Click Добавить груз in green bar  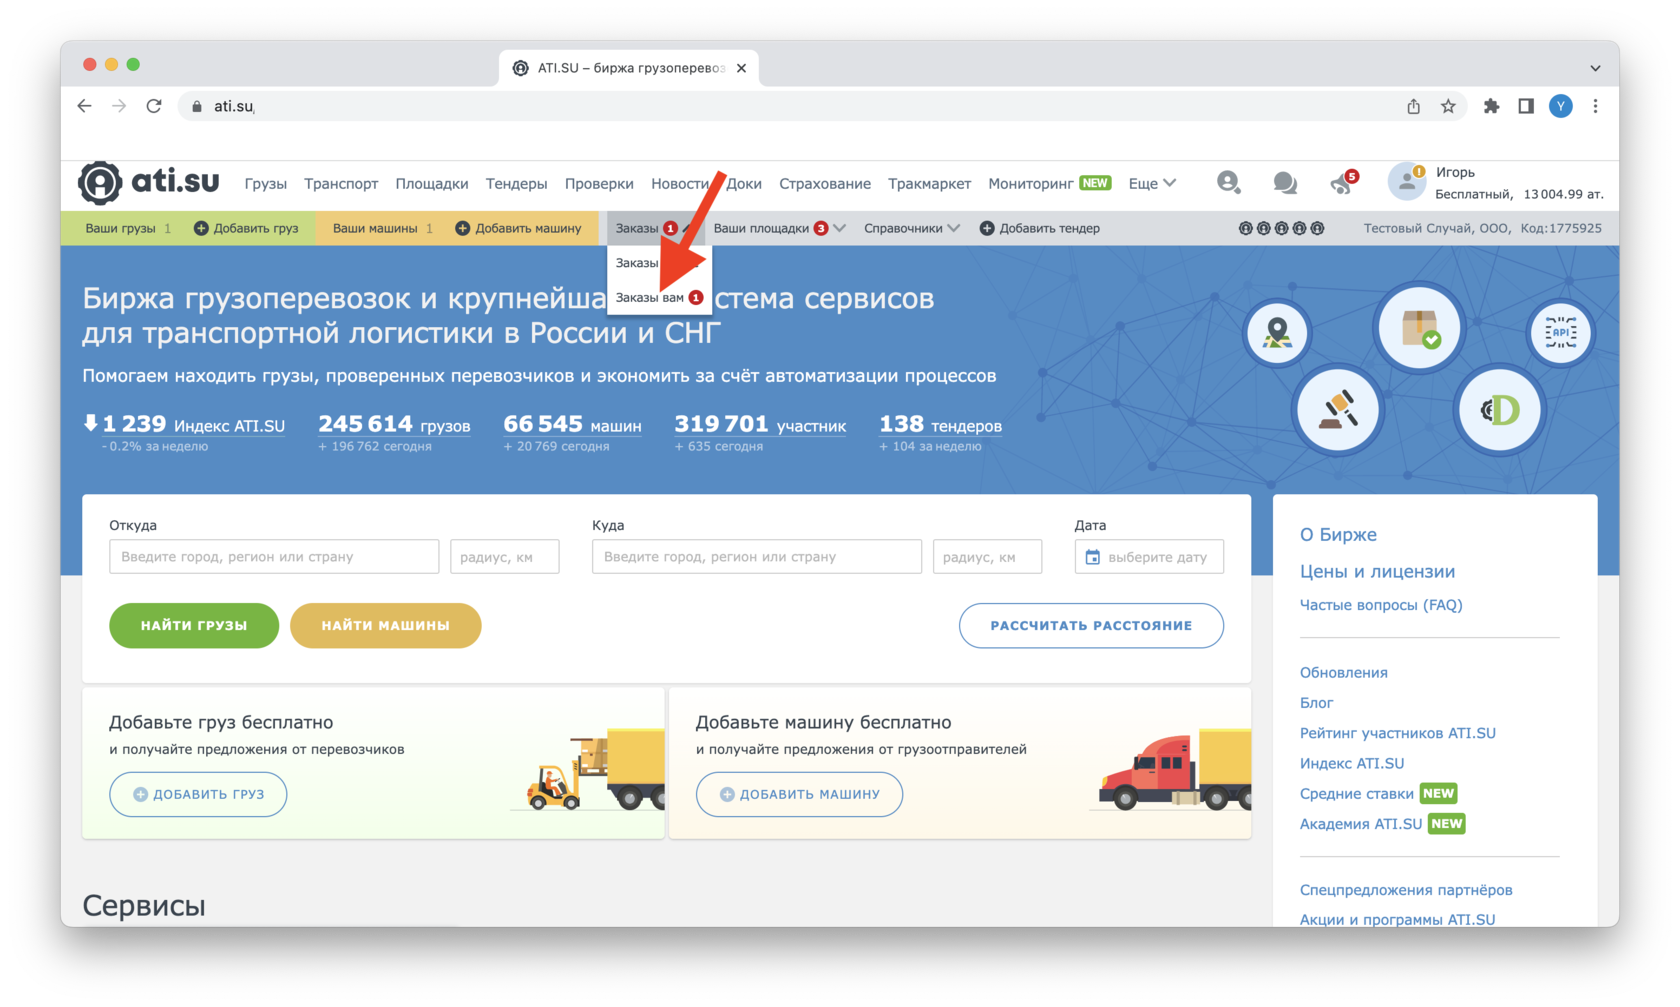point(246,228)
